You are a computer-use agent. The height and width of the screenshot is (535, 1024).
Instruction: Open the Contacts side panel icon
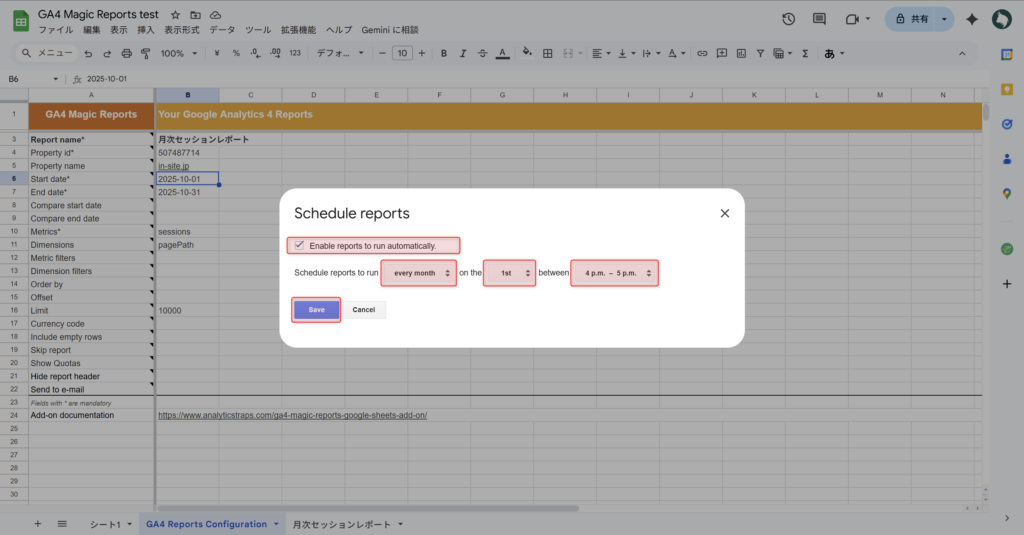(x=1006, y=159)
